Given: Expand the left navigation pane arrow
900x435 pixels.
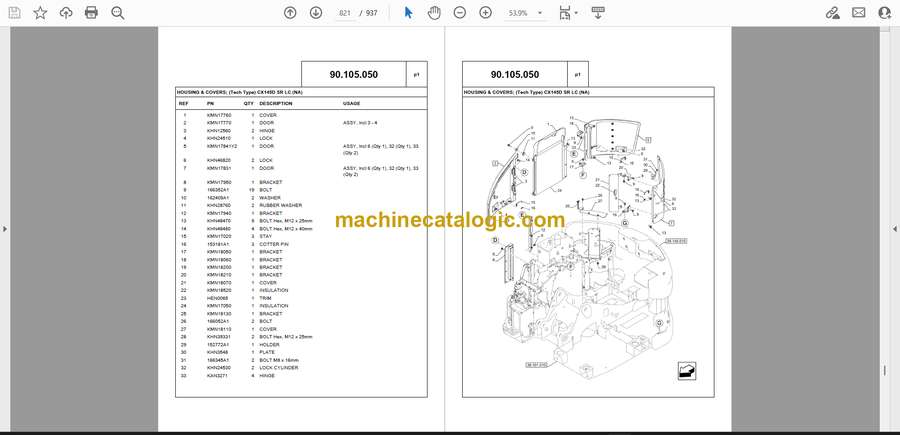Looking at the screenshot, I should click(5, 229).
